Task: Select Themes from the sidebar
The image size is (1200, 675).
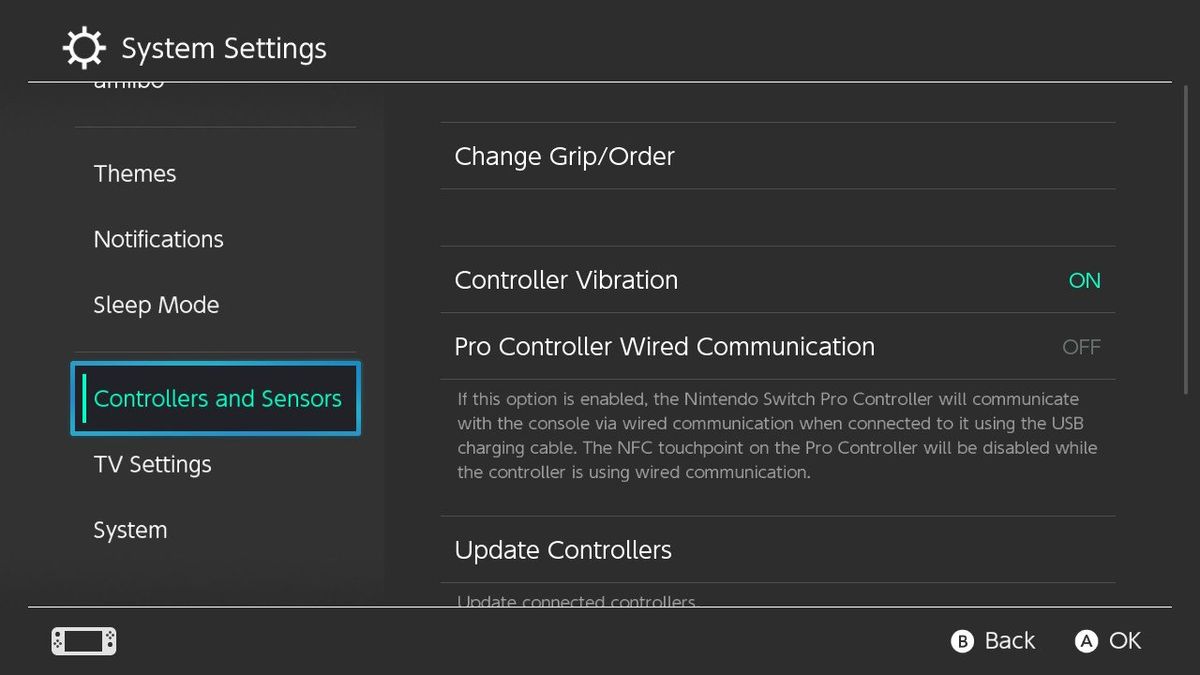Action: [135, 173]
